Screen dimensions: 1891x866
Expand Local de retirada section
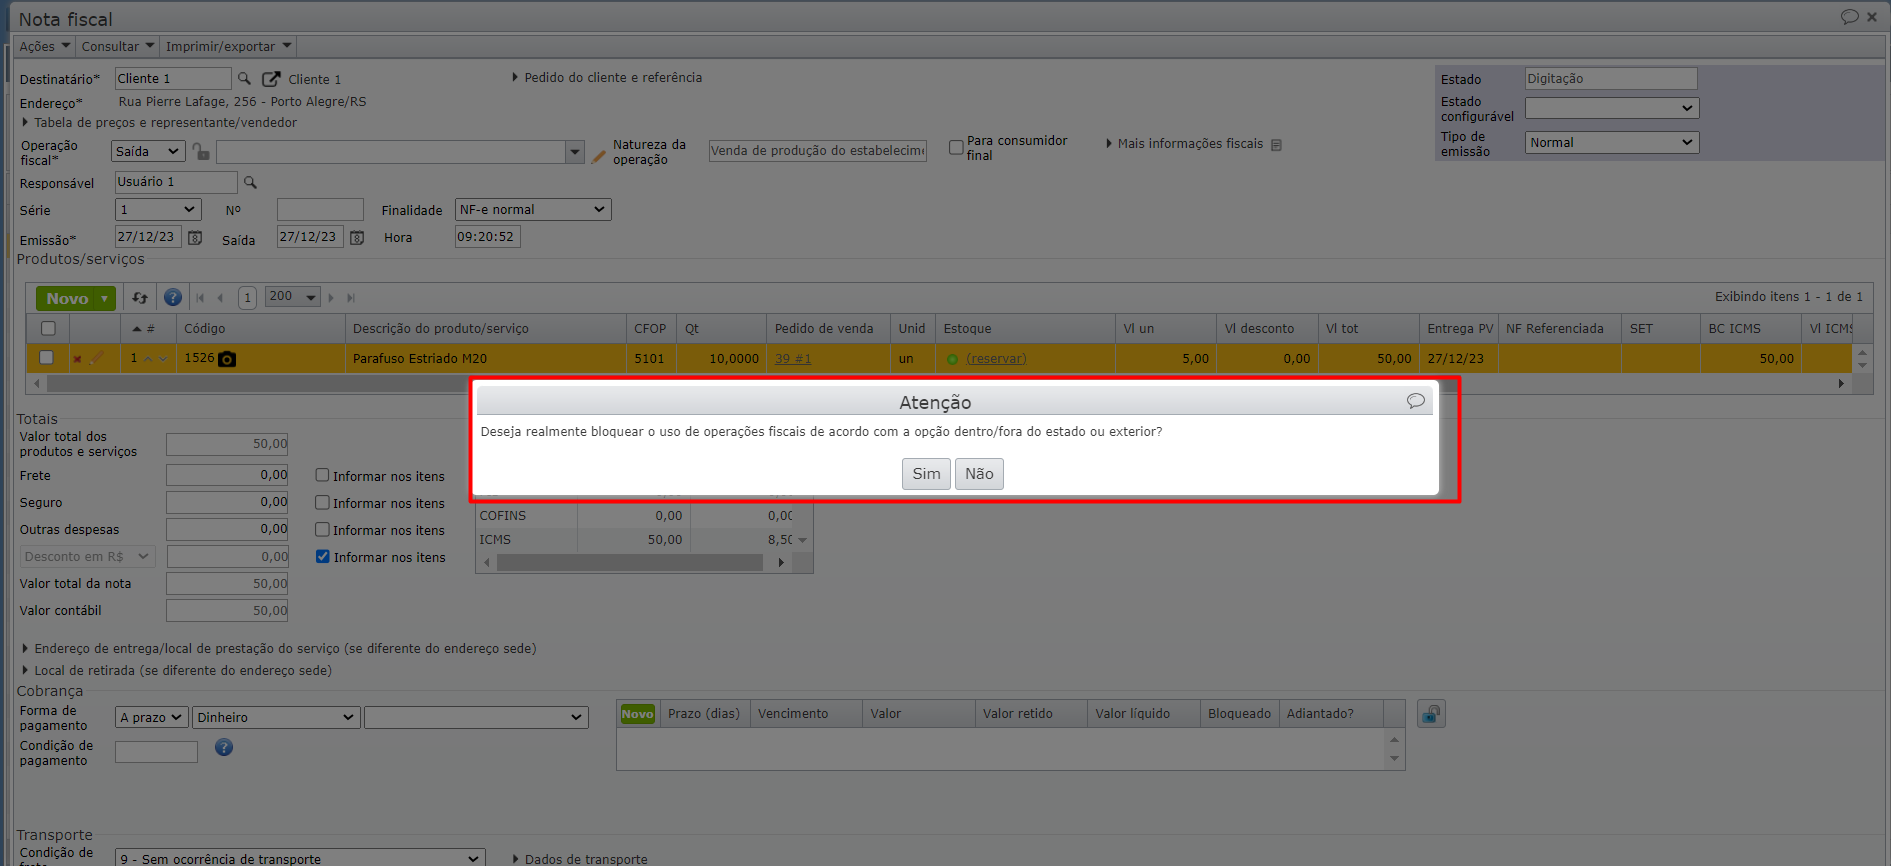[x=177, y=671]
